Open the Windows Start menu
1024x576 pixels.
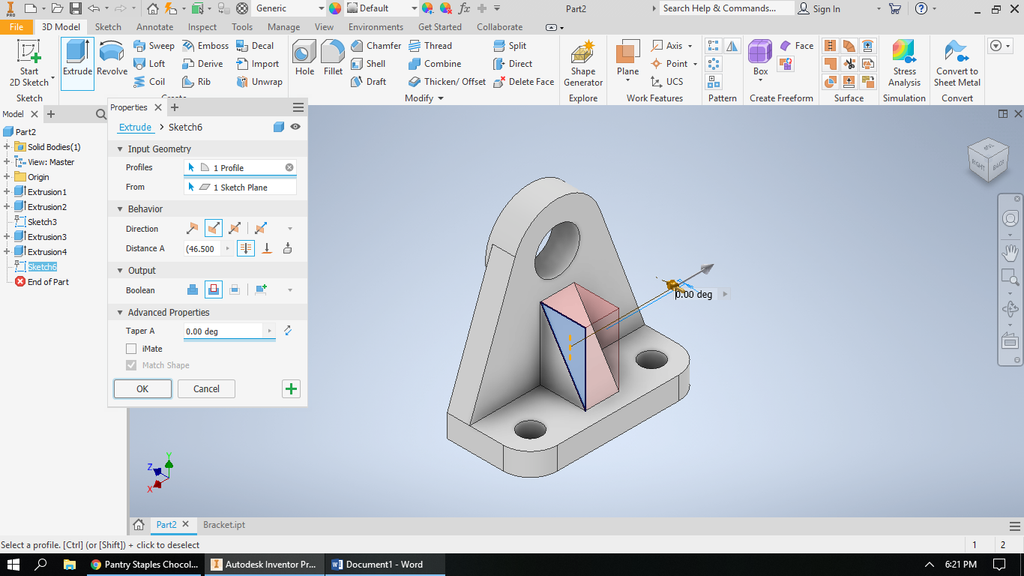point(12,564)
